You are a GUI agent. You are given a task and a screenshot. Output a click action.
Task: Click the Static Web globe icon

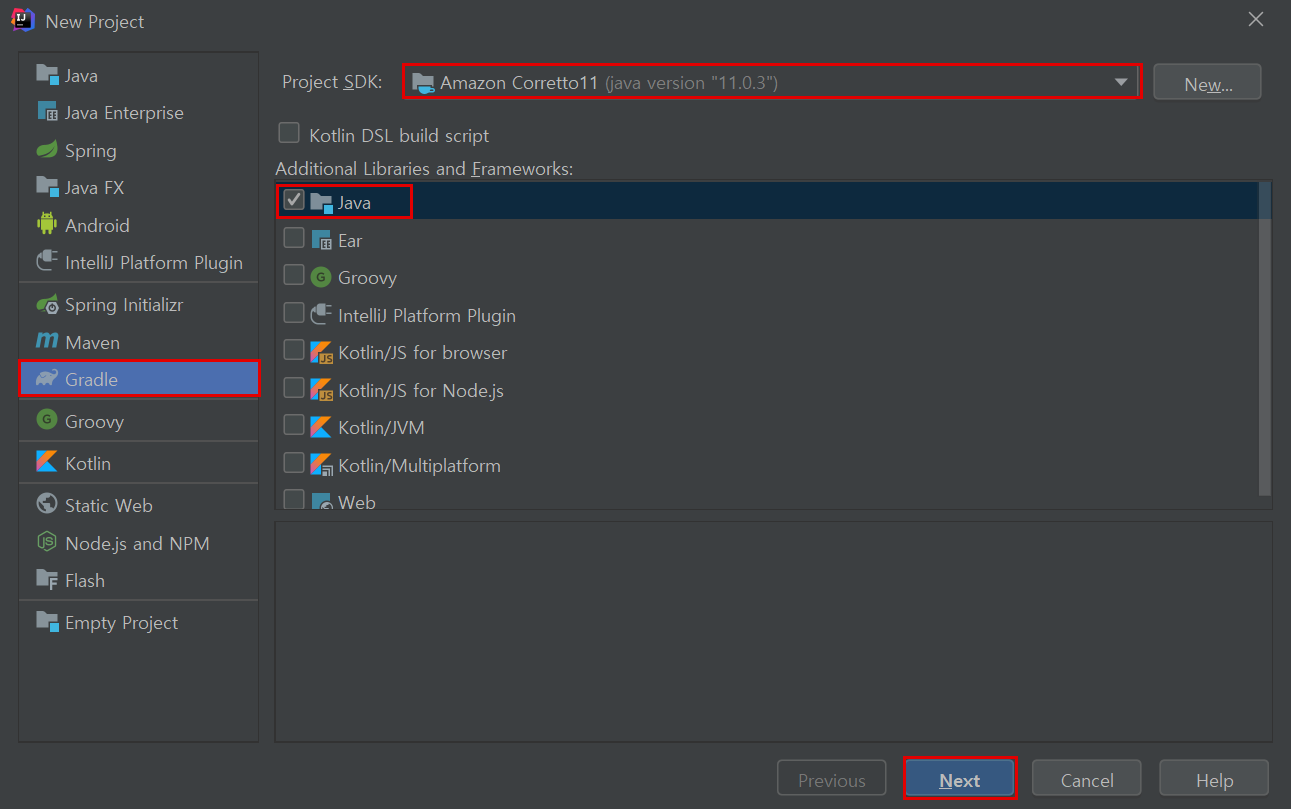click(x=47, y=505)
